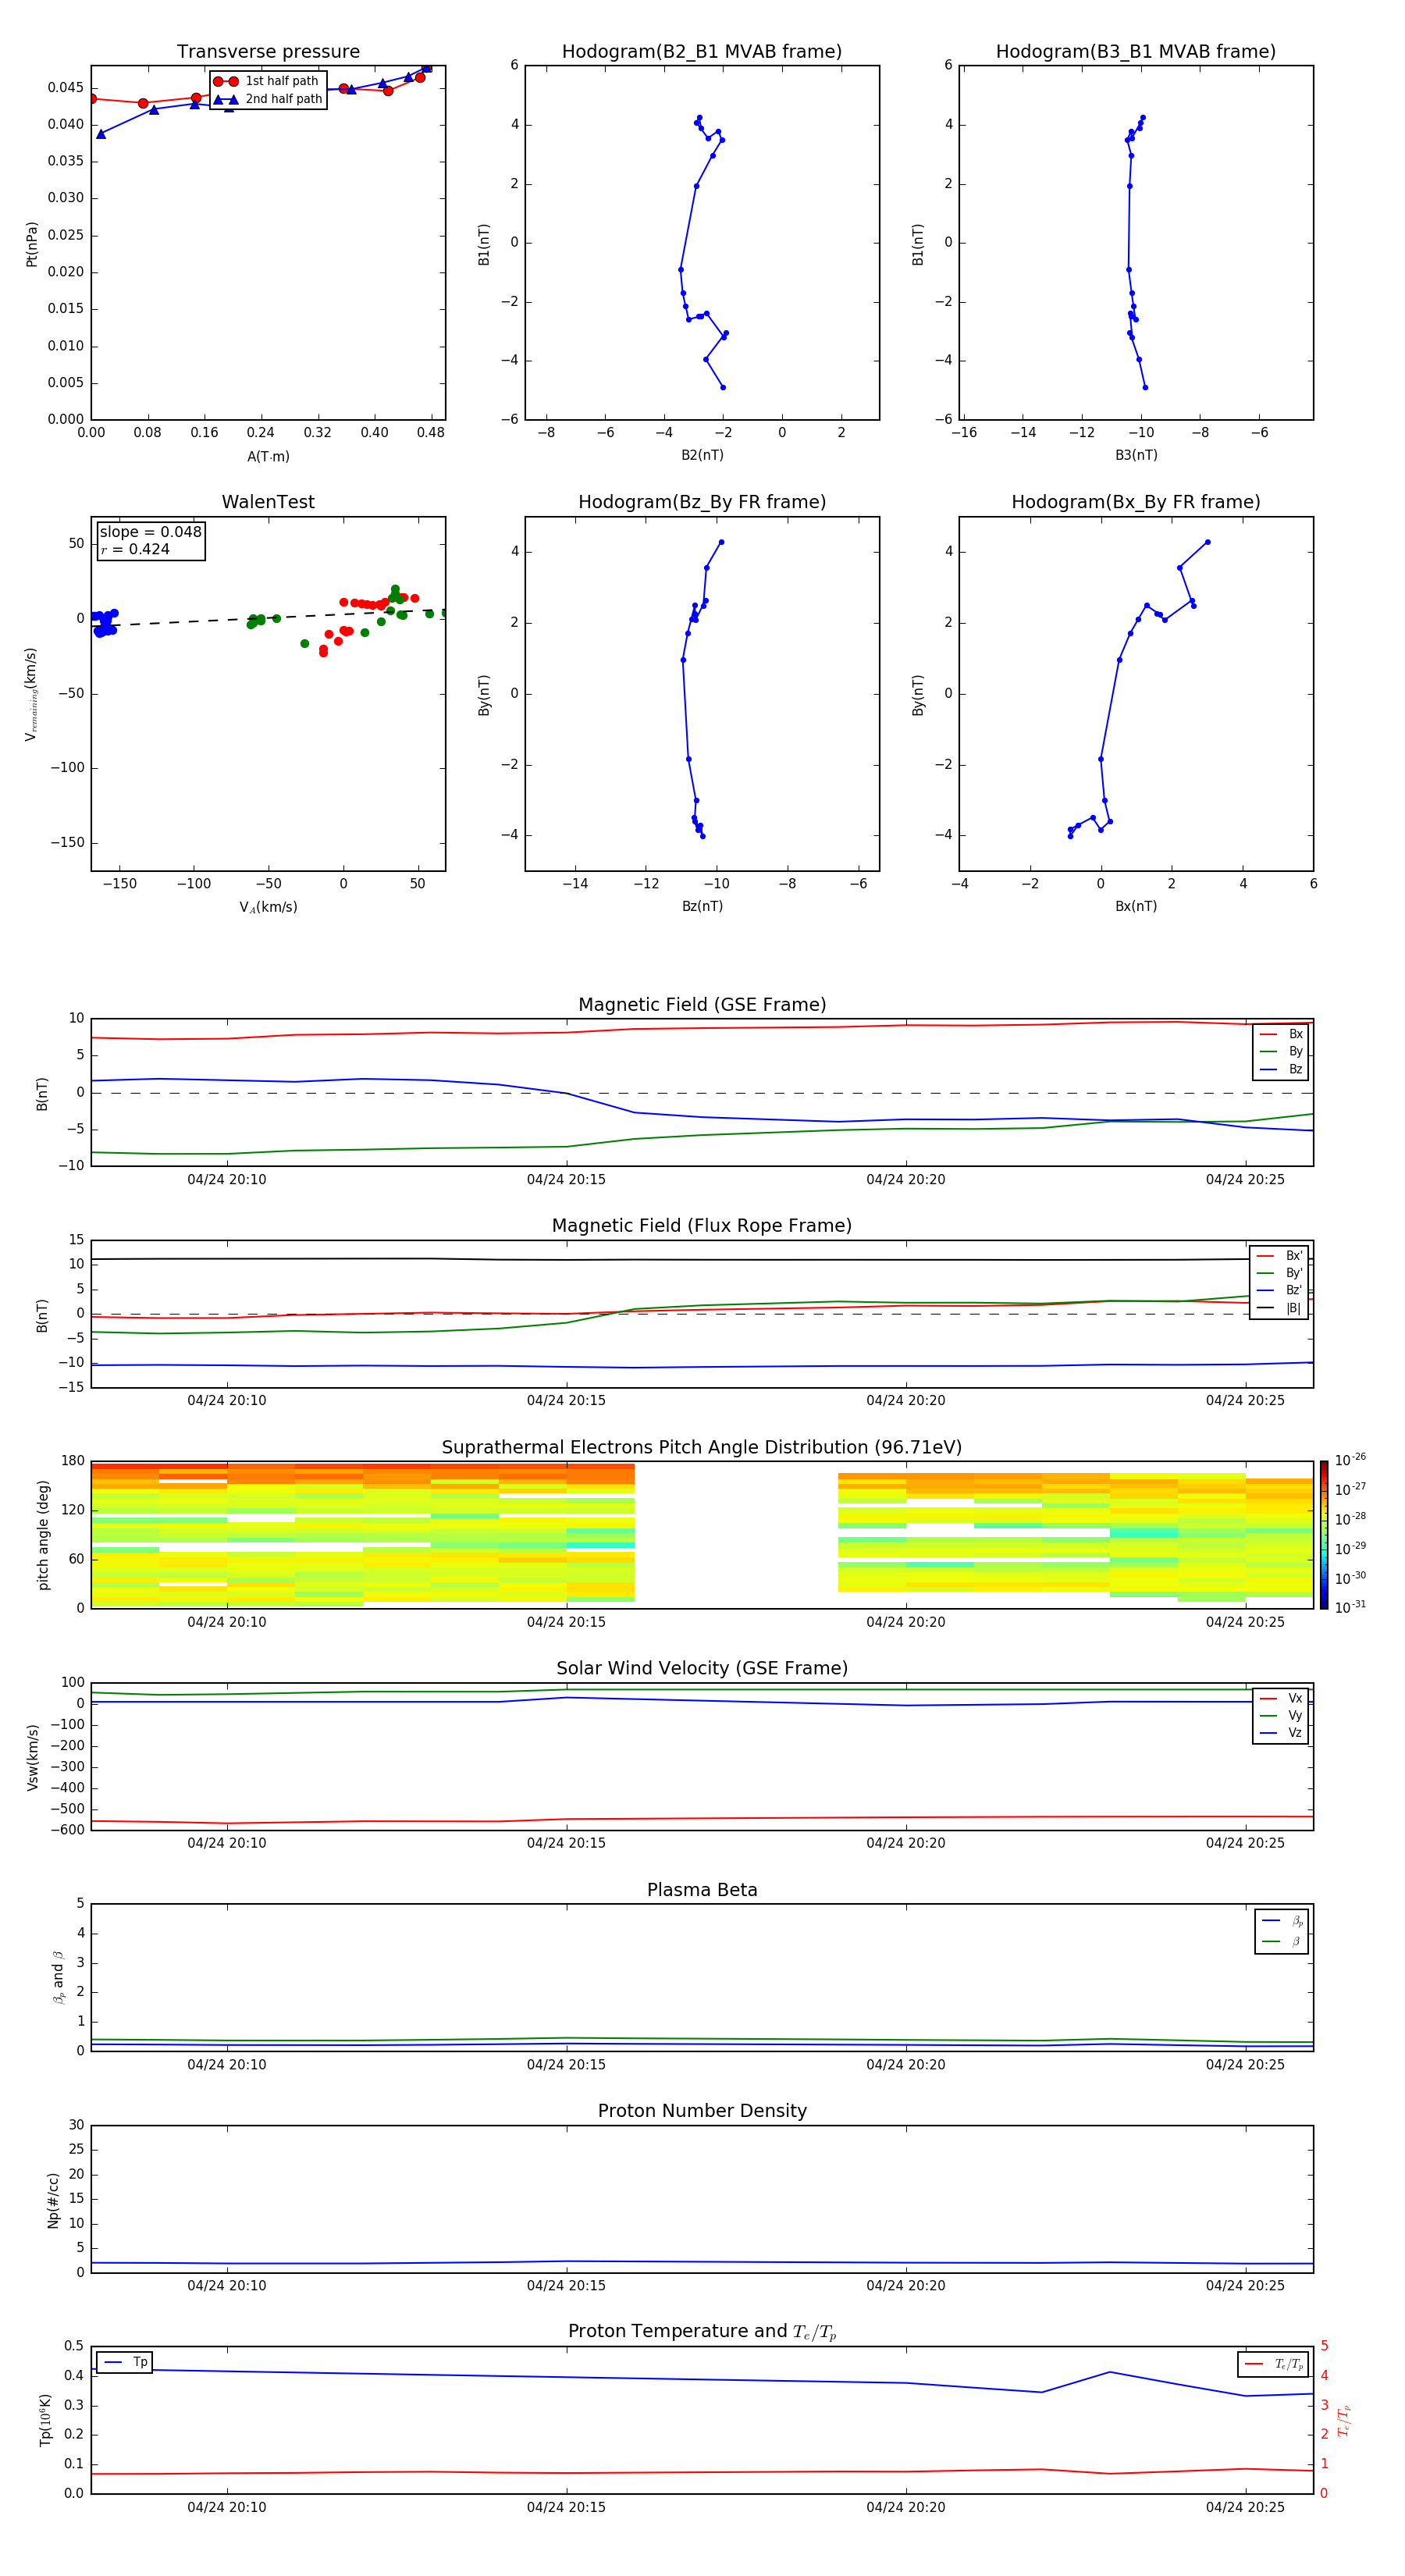Click the 30 tick on proton density axis
The image size is (1405, 2576).
click(76, 2126)
